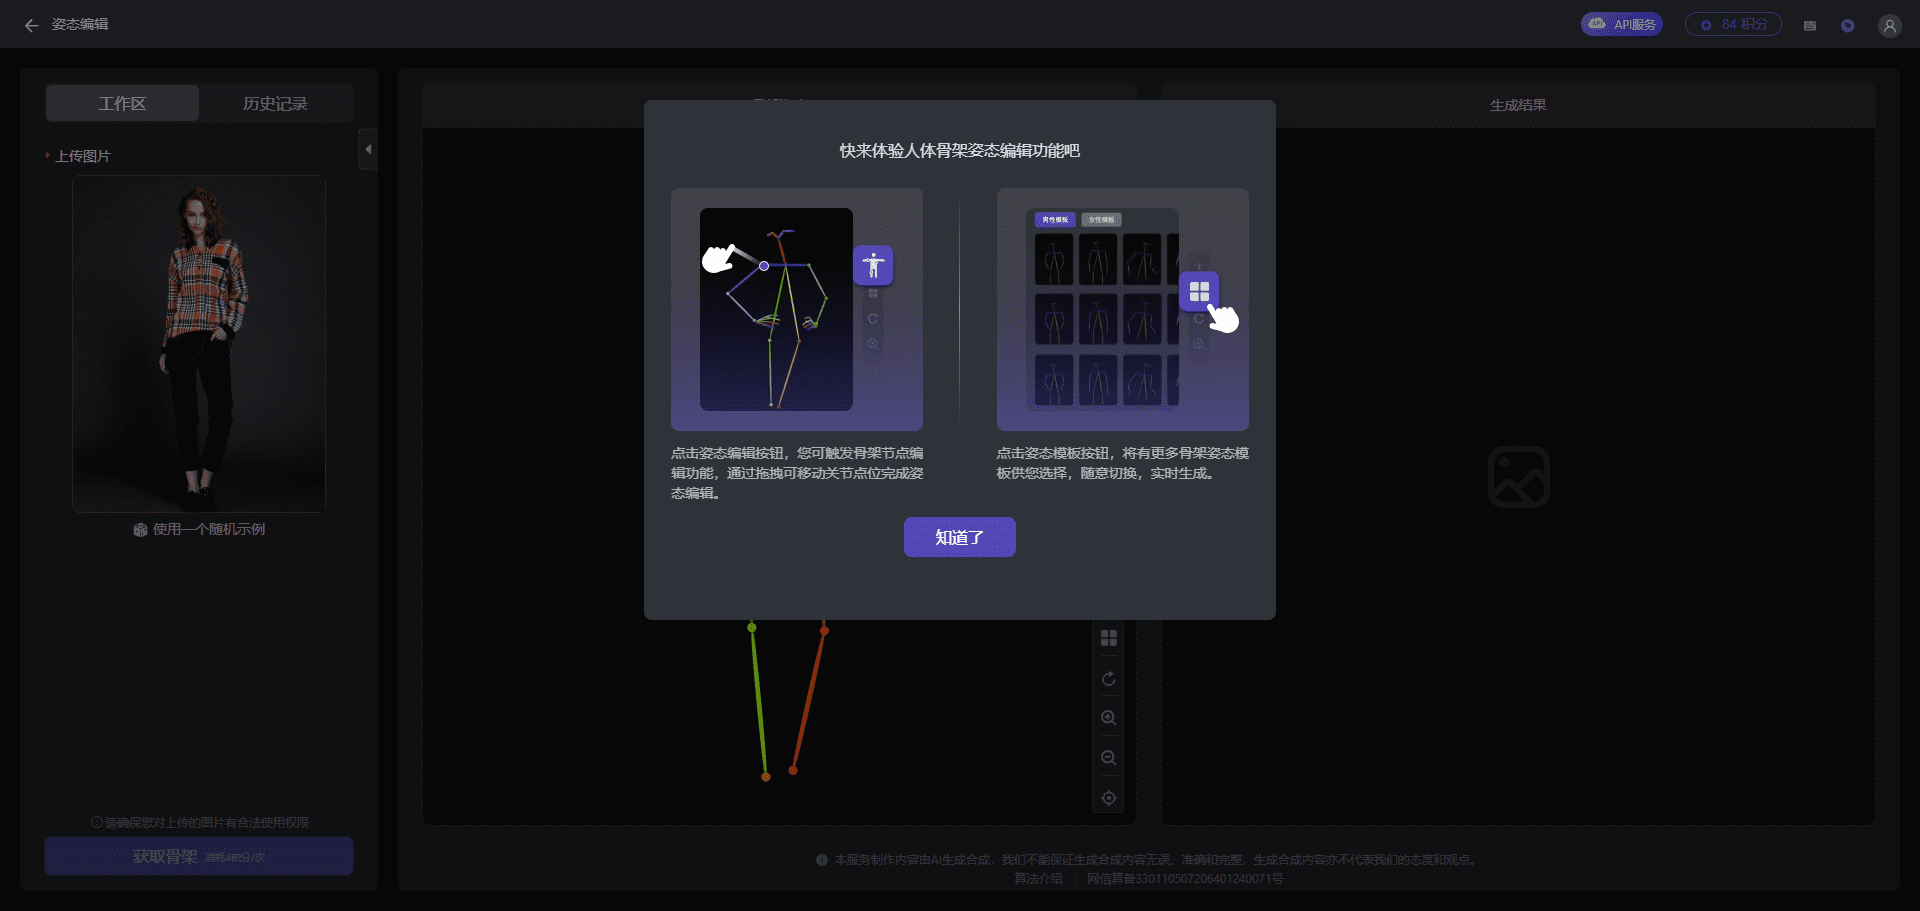The height and width of the screenshot is (911, 1920).
Task: Open the user avatar profile icon
Action: 1889,25
